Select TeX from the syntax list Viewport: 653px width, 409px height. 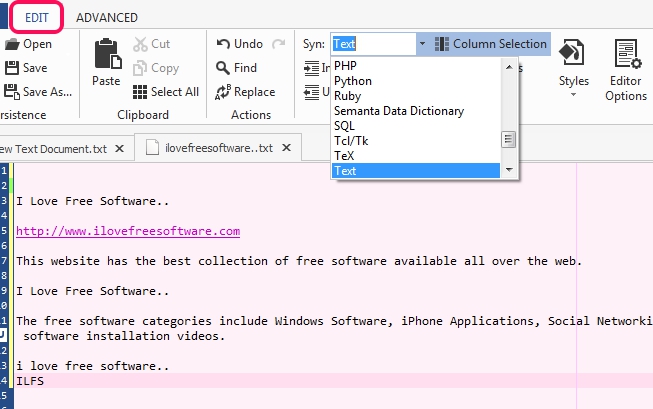[x=416, y=156]
